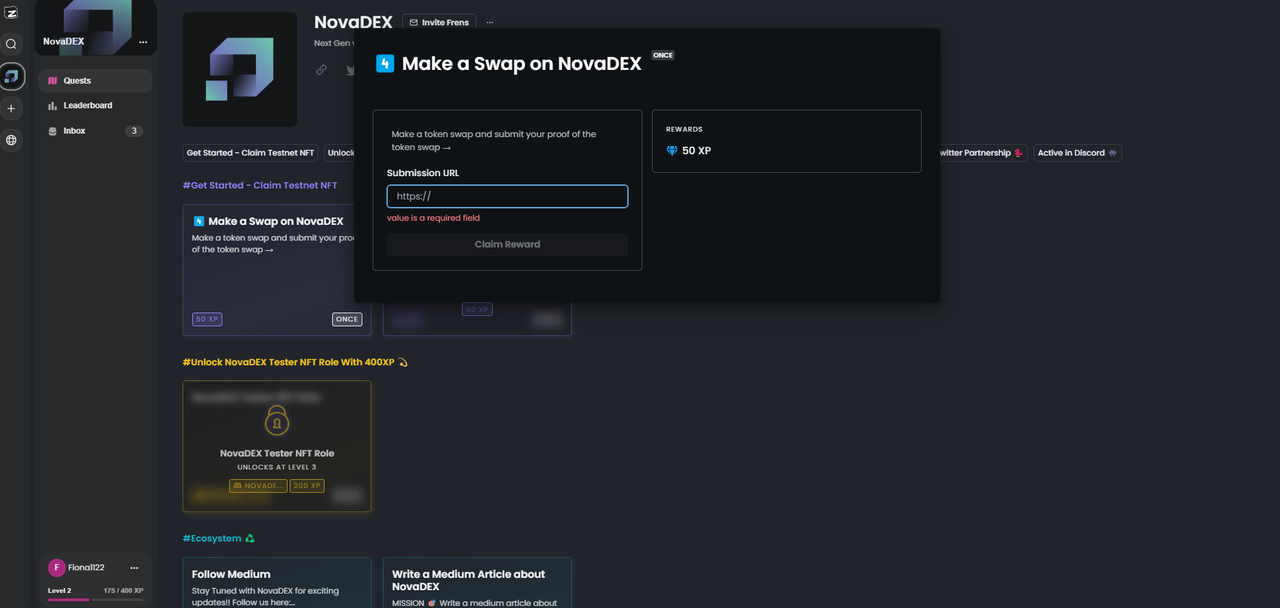Select the NovaDEX community icon in sidebar
This screenshot has height=608, width=1280.
tap(11, 76)
